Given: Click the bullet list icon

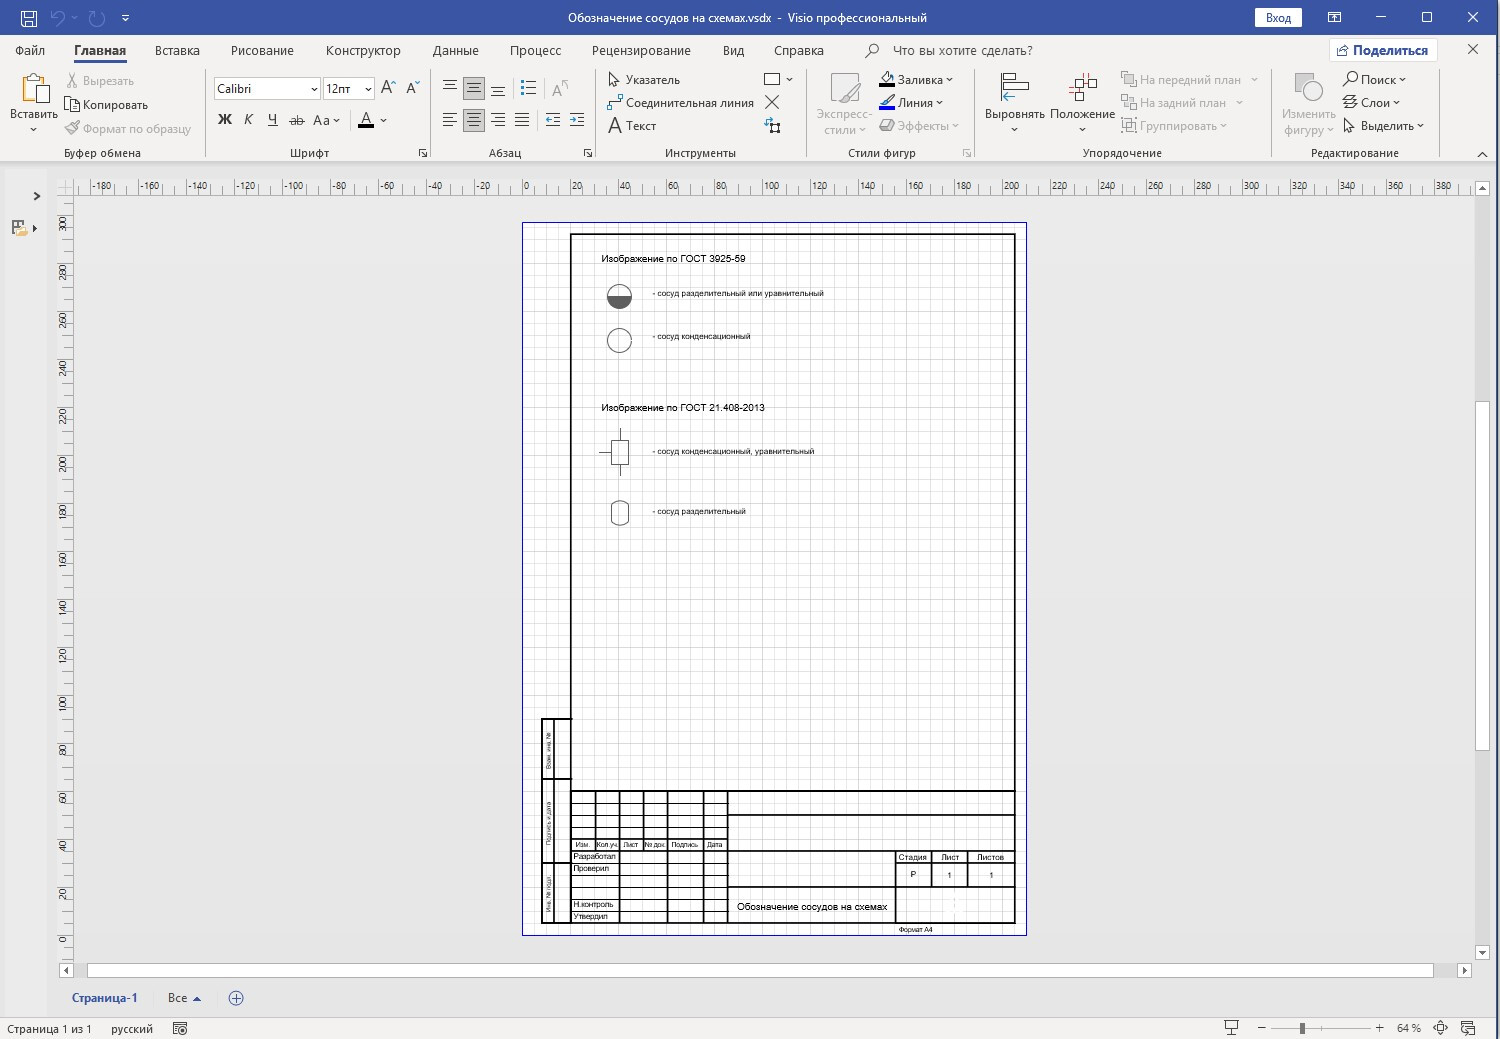Looking at the screenshot, I should click(x=529, y=89).
